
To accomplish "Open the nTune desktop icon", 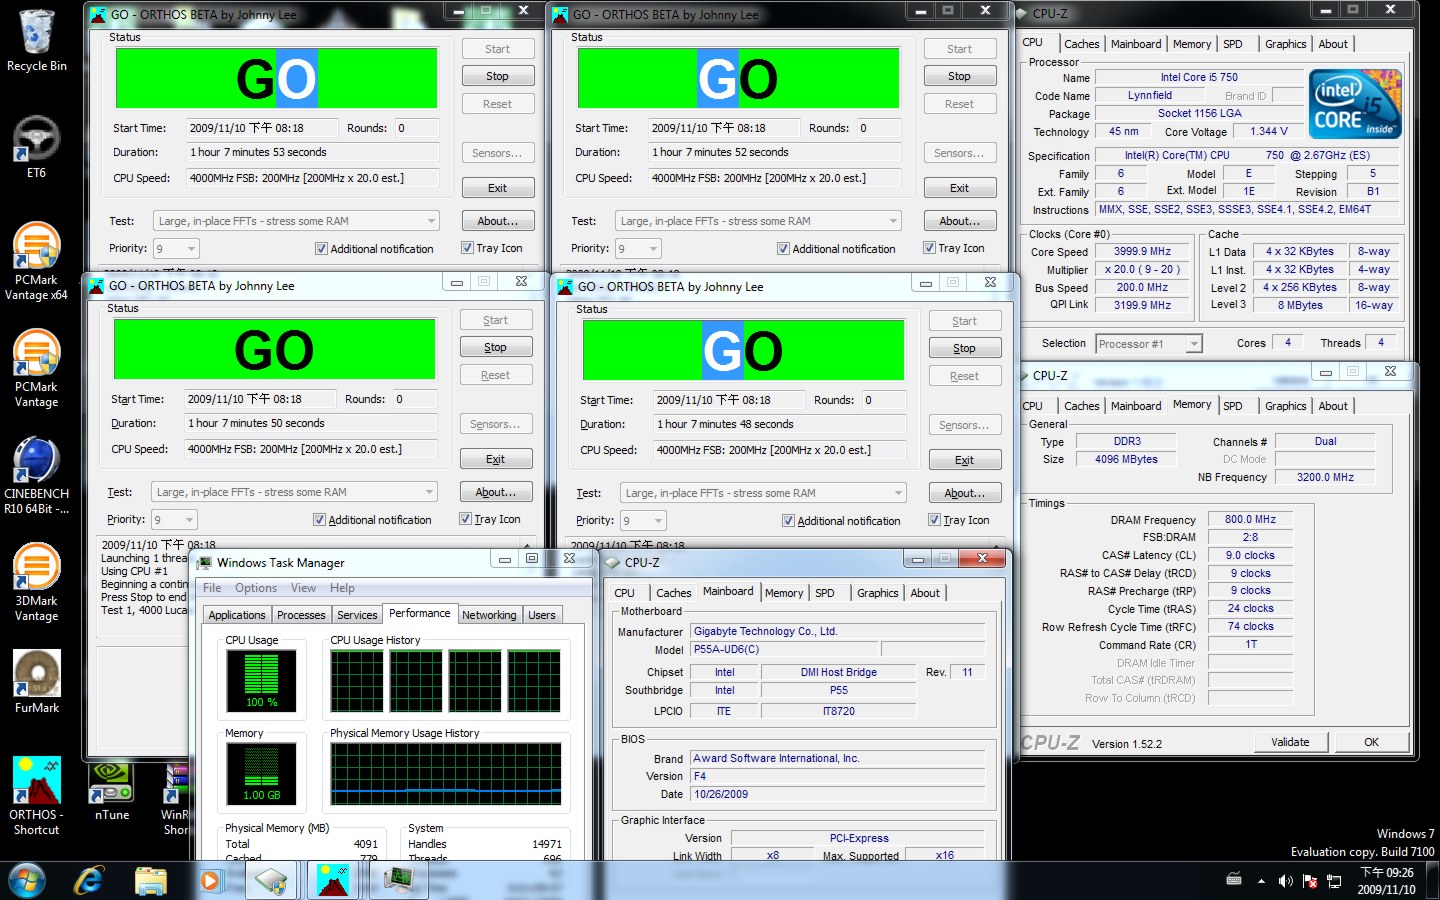I will tap(112, 792).
